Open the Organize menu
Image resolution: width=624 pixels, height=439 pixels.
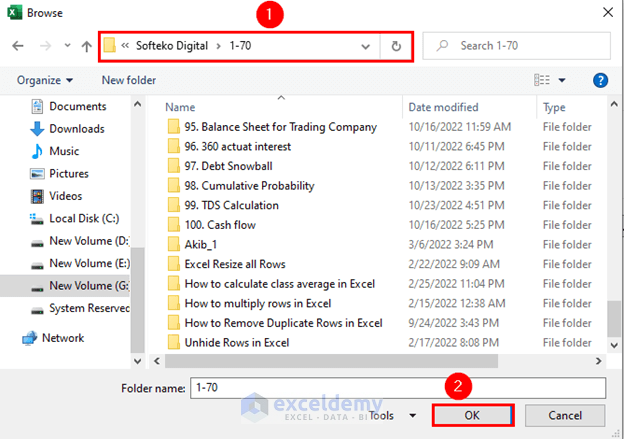point(45,80)
